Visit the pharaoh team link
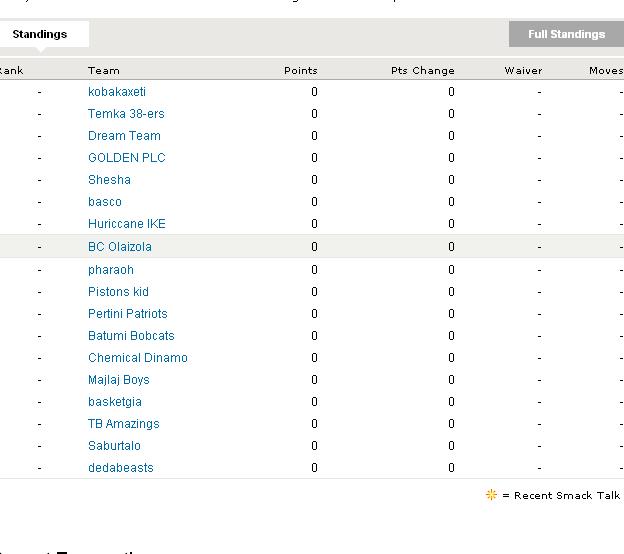The width and height of the screenshot is (624, 554). pos(111,270)
